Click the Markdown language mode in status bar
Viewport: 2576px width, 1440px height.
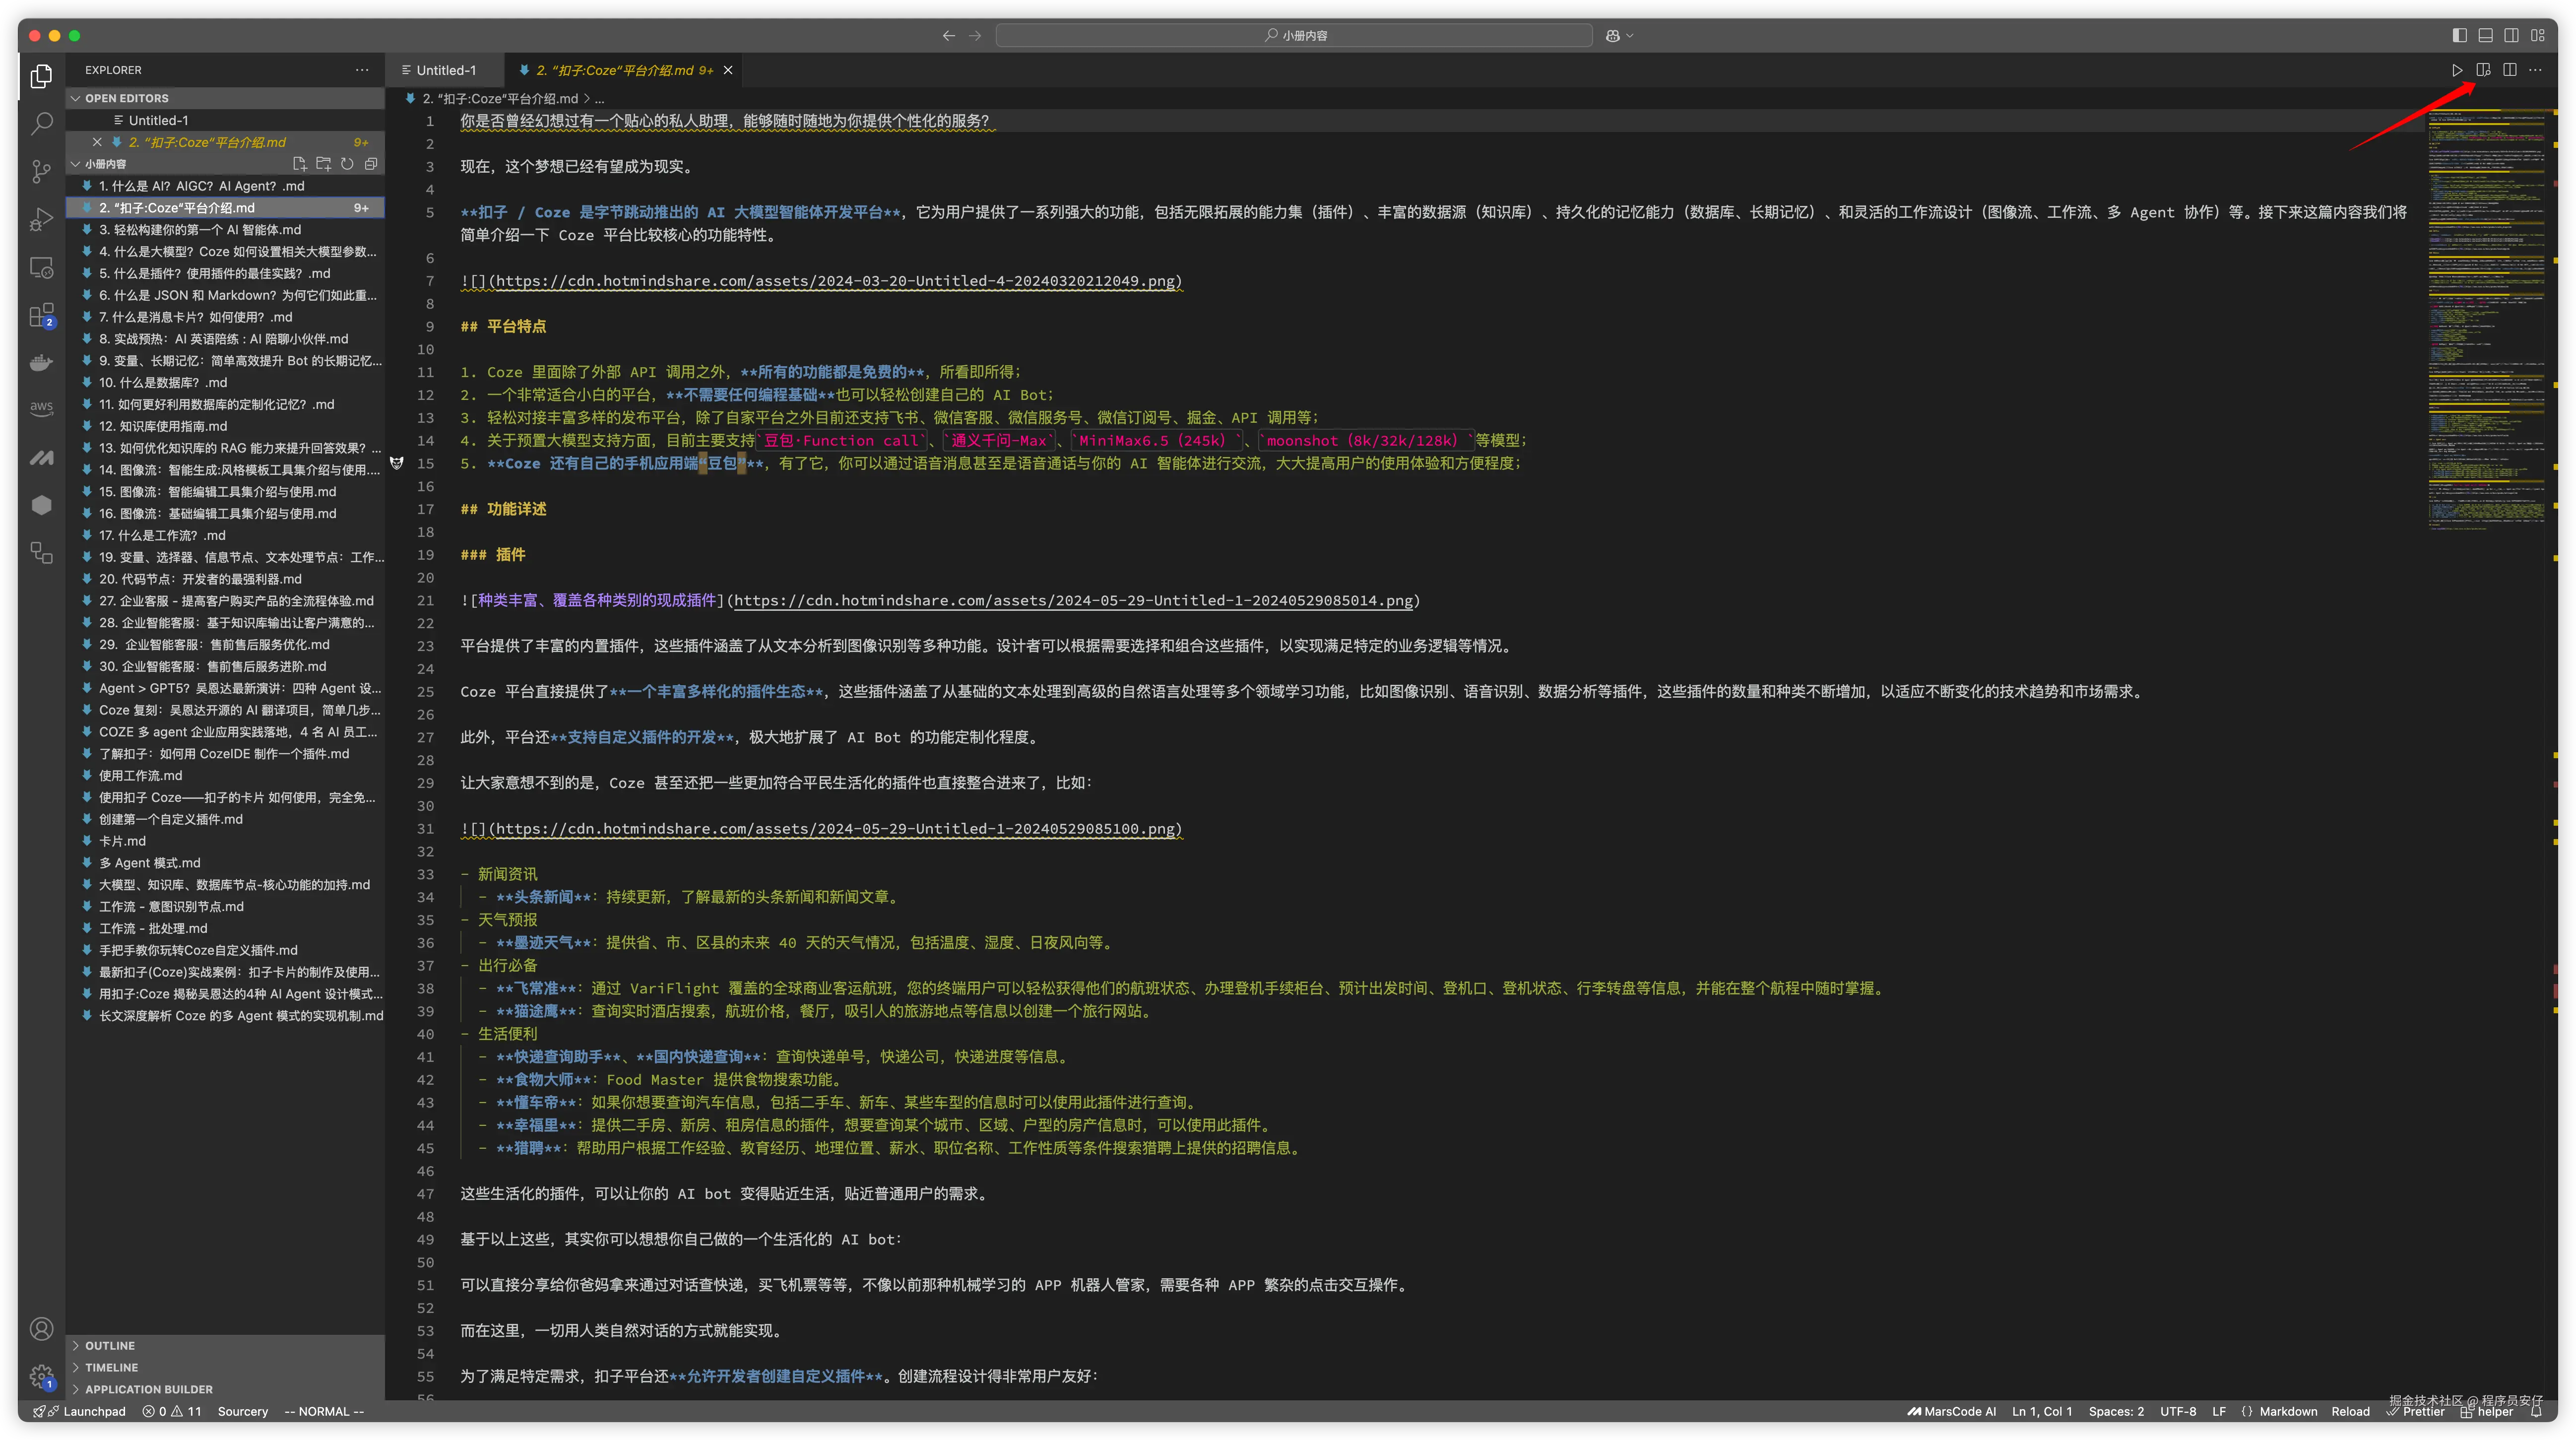pos(2287,1411)
